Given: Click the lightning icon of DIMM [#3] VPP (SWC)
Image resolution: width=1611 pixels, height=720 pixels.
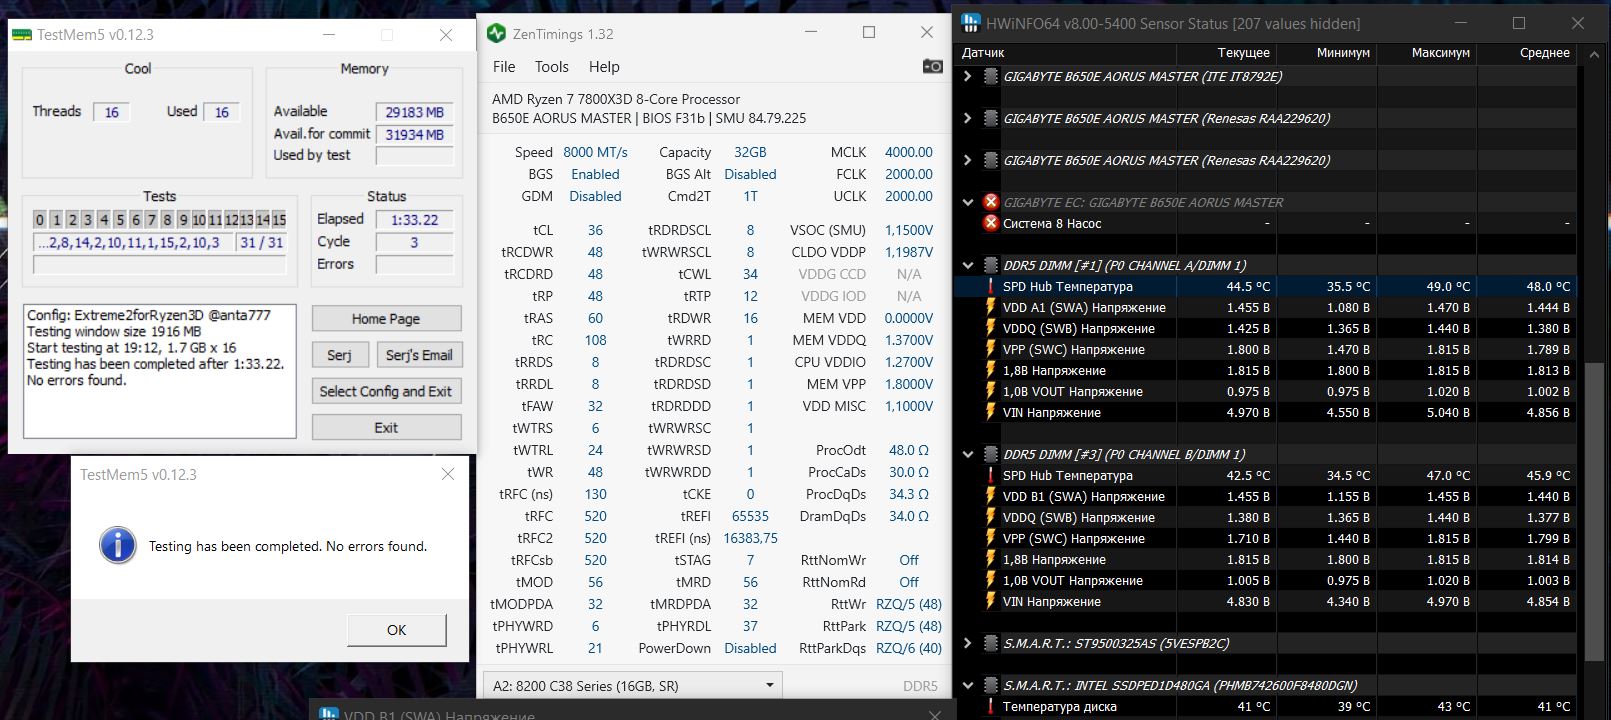Looking at the screenshot, I should (991, 538).
